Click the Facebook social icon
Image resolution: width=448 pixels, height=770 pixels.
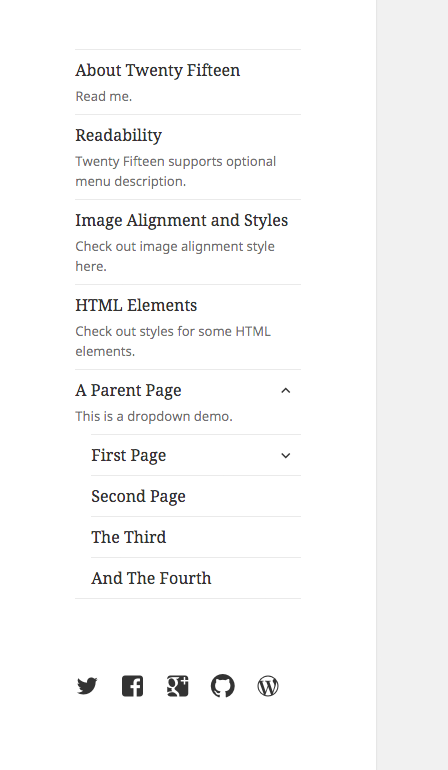tap(132, 686)
